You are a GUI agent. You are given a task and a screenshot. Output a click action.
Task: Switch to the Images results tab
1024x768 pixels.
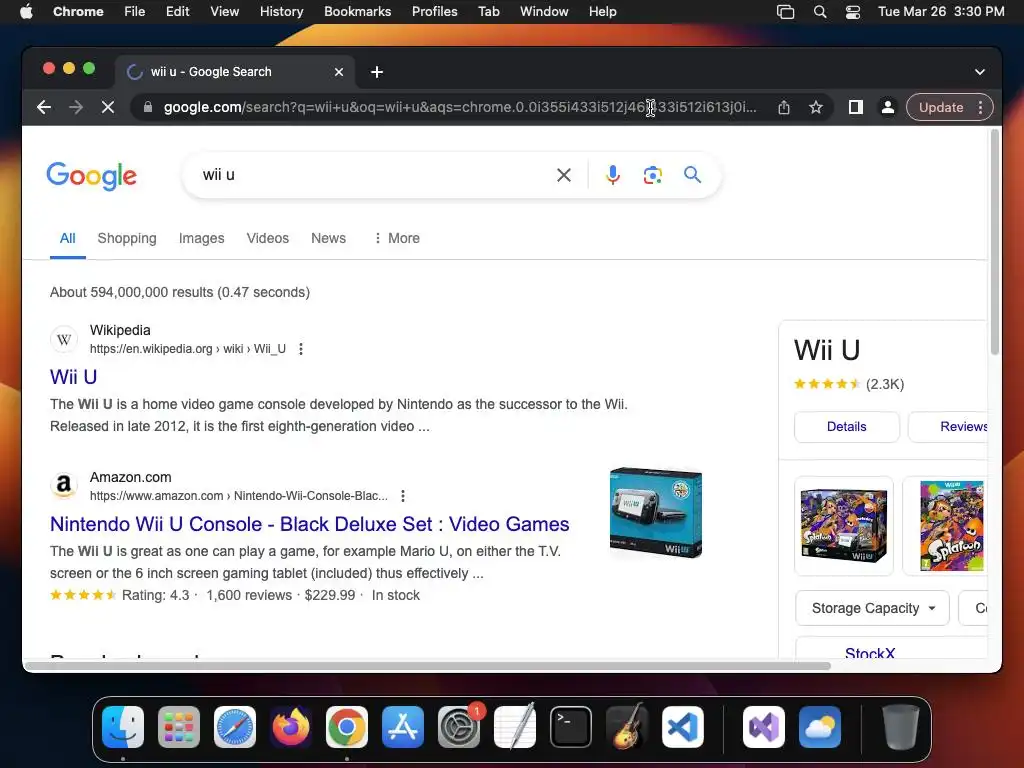click(x=201, y=238)
